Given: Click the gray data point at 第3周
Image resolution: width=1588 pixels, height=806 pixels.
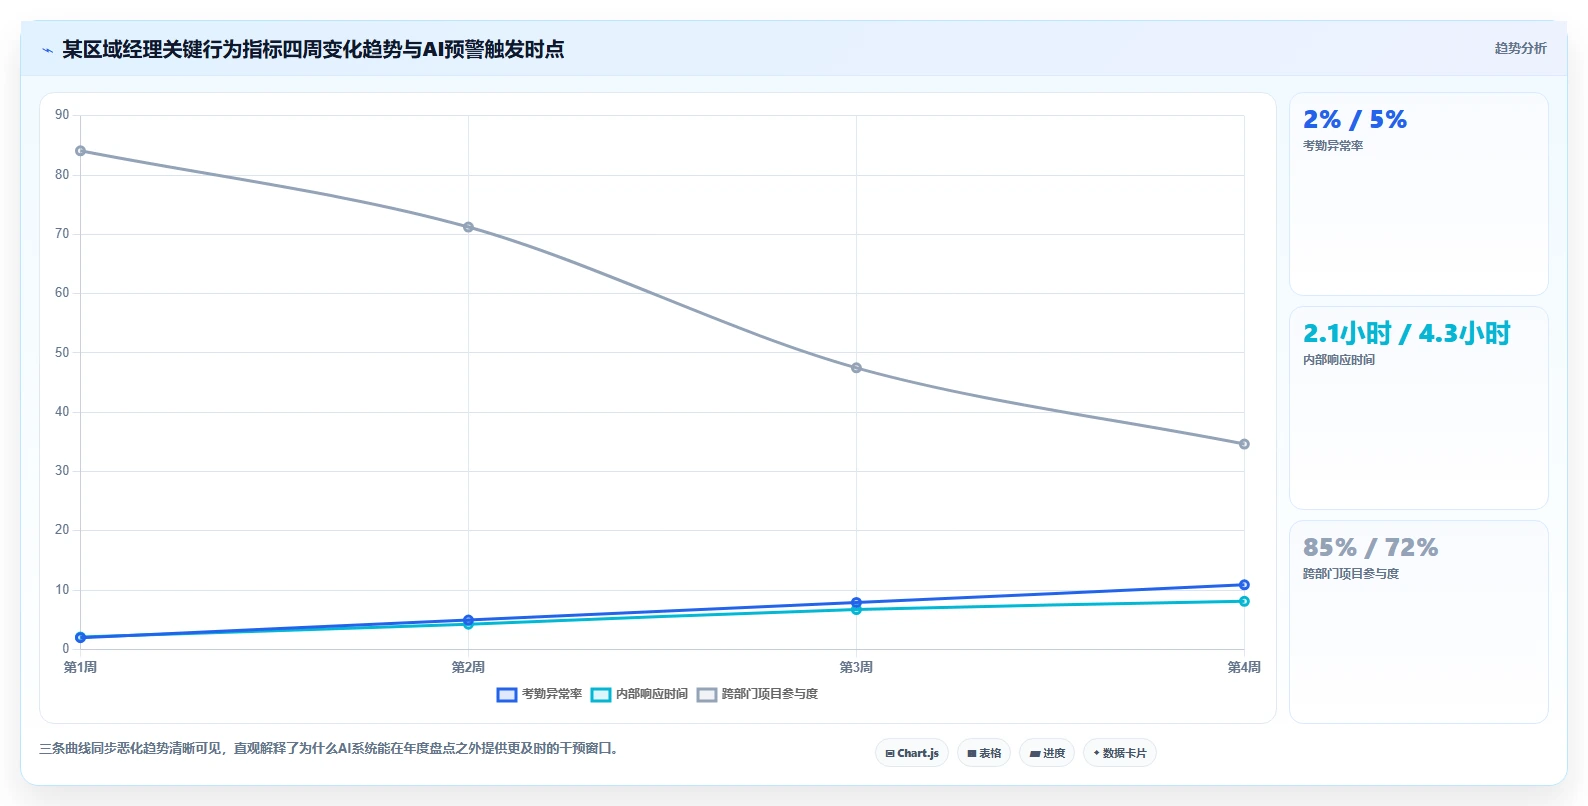Looking at the screenshot, I should tap(856, 368).
